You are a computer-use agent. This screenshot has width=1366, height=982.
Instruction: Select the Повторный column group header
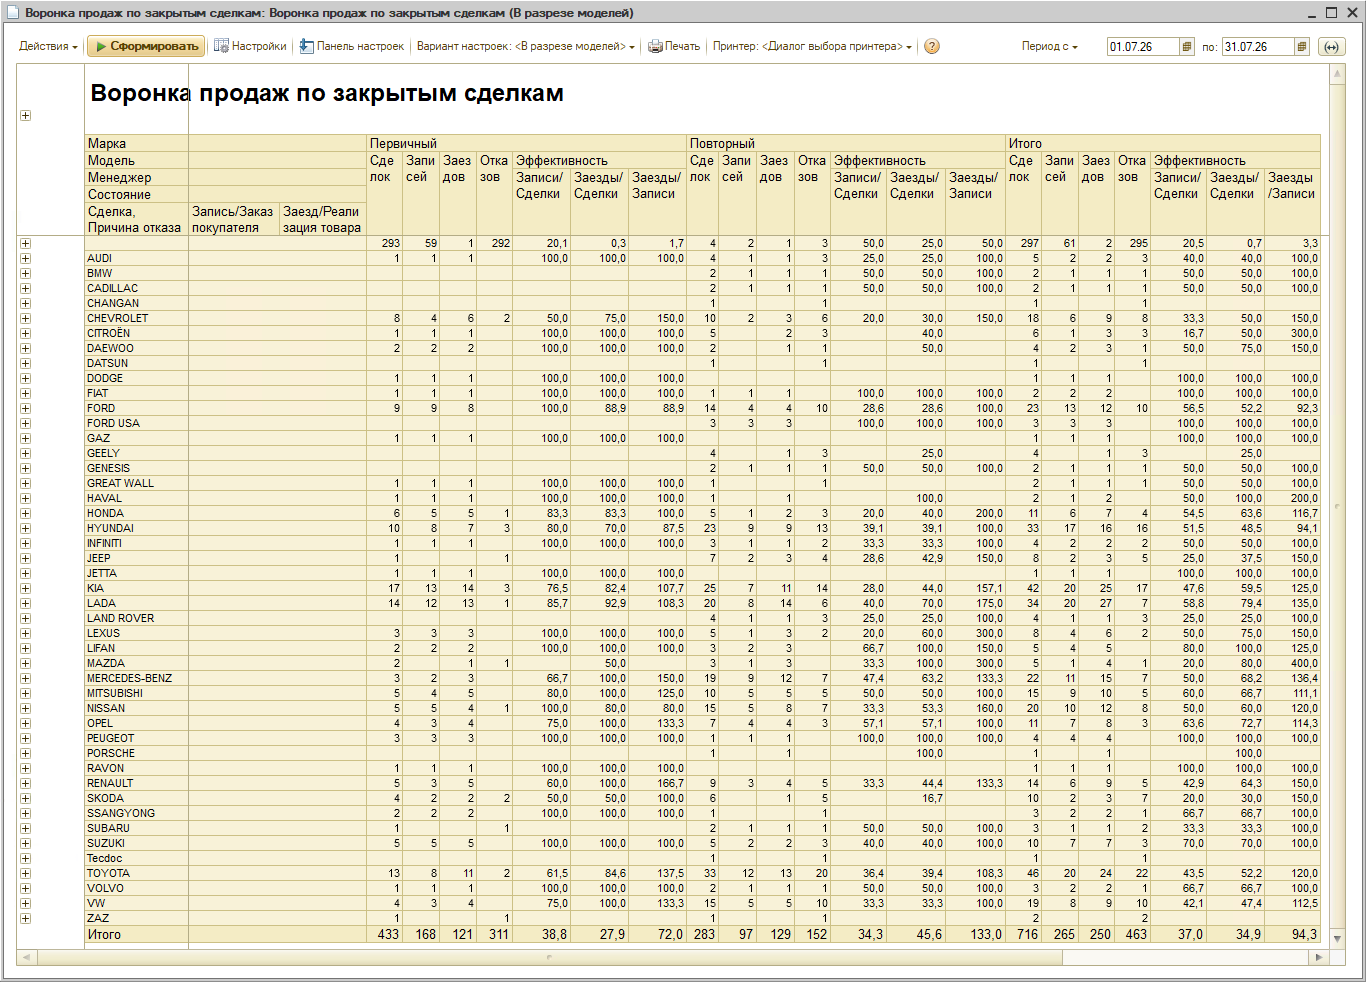847,143
